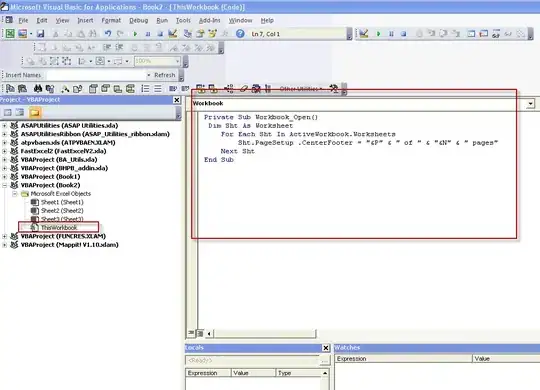Click the Insert UserForm icon

tap(22, 33)
